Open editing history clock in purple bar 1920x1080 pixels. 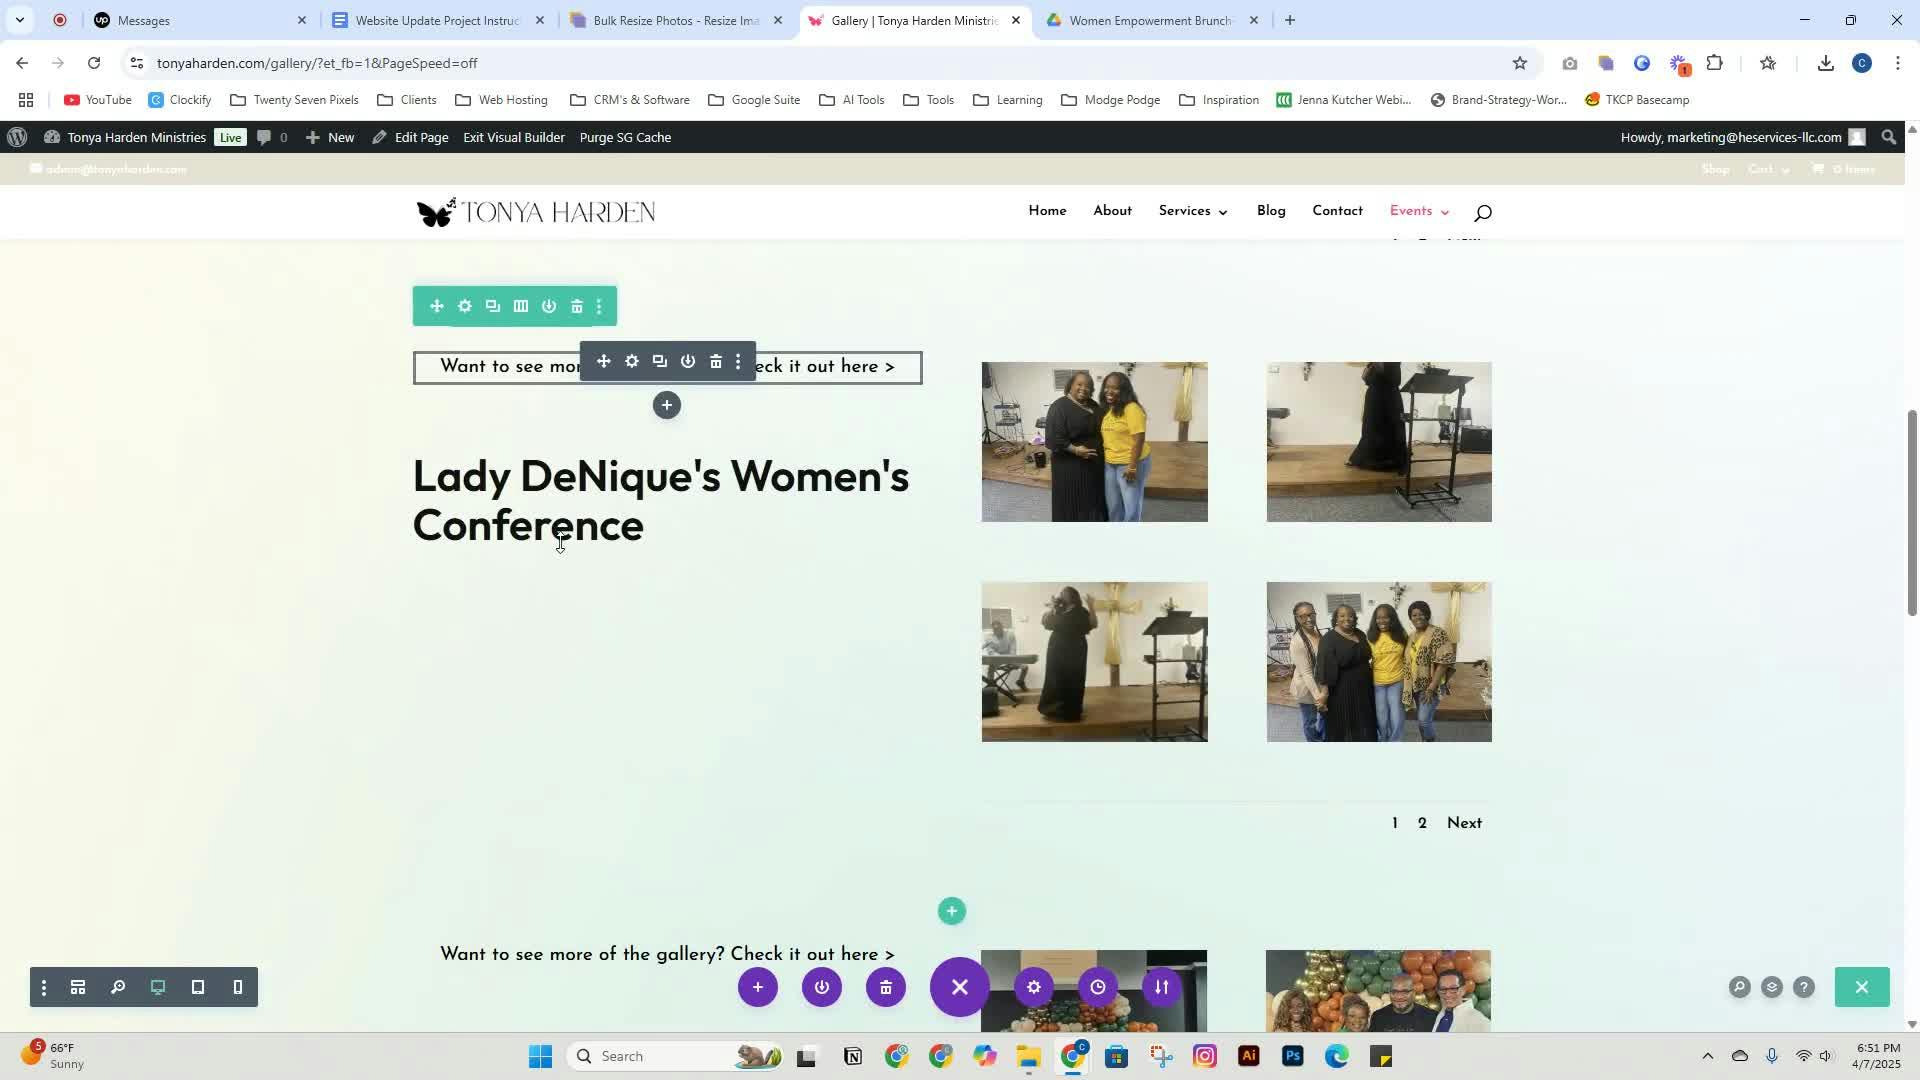[1098, 988]
